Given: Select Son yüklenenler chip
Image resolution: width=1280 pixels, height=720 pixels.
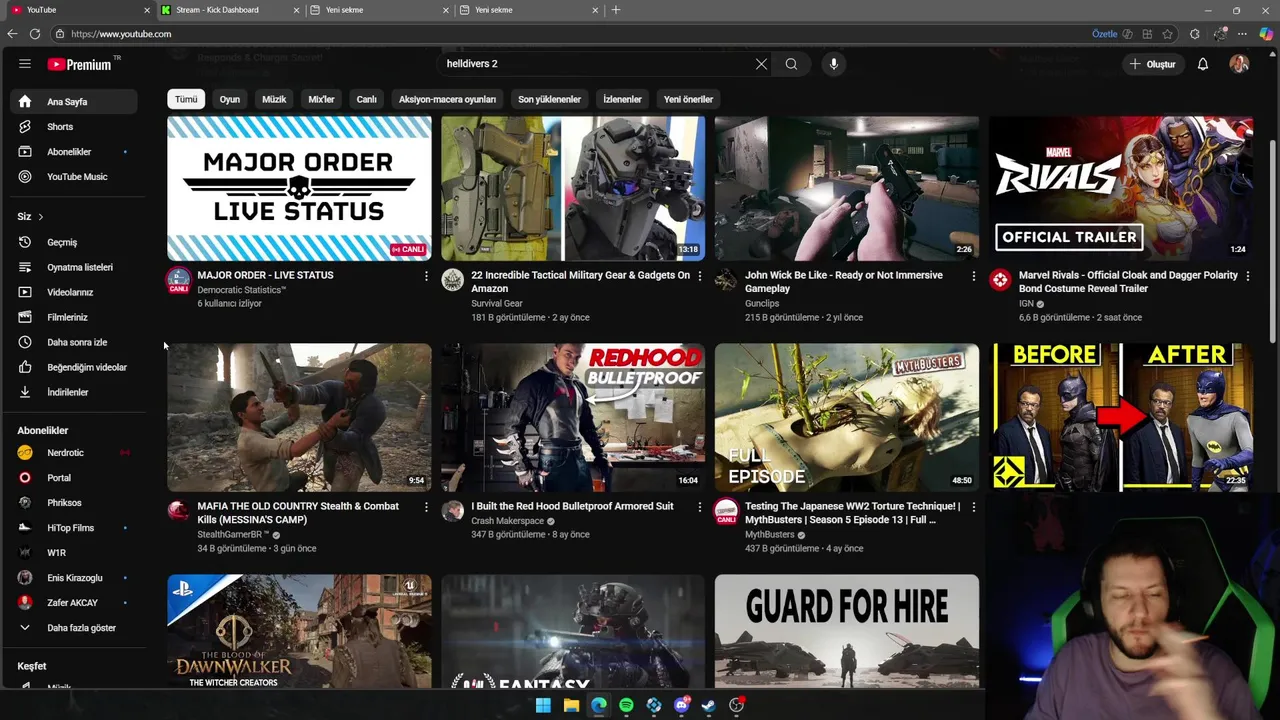Looking at the screenshot, I should point(549,99).
